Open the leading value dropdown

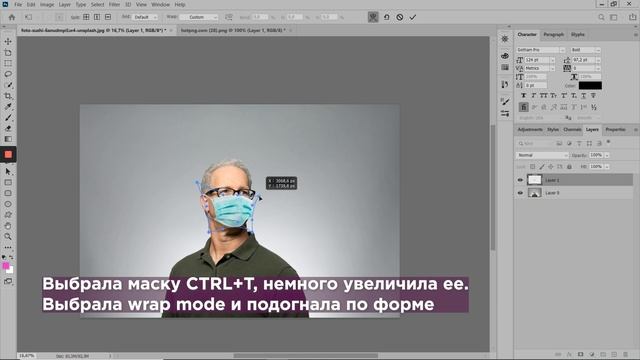coord(598,60)
